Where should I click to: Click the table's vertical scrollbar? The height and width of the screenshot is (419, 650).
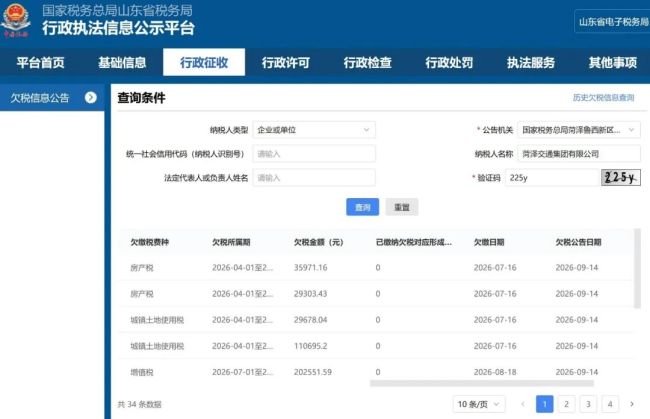(x=637, y=268)
